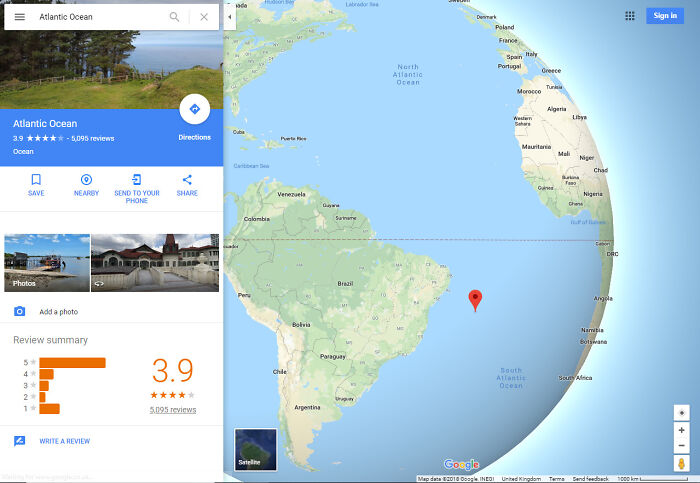The image size is (700, 483).
Task: Open the Google apps grid
Action: (629, 16)
